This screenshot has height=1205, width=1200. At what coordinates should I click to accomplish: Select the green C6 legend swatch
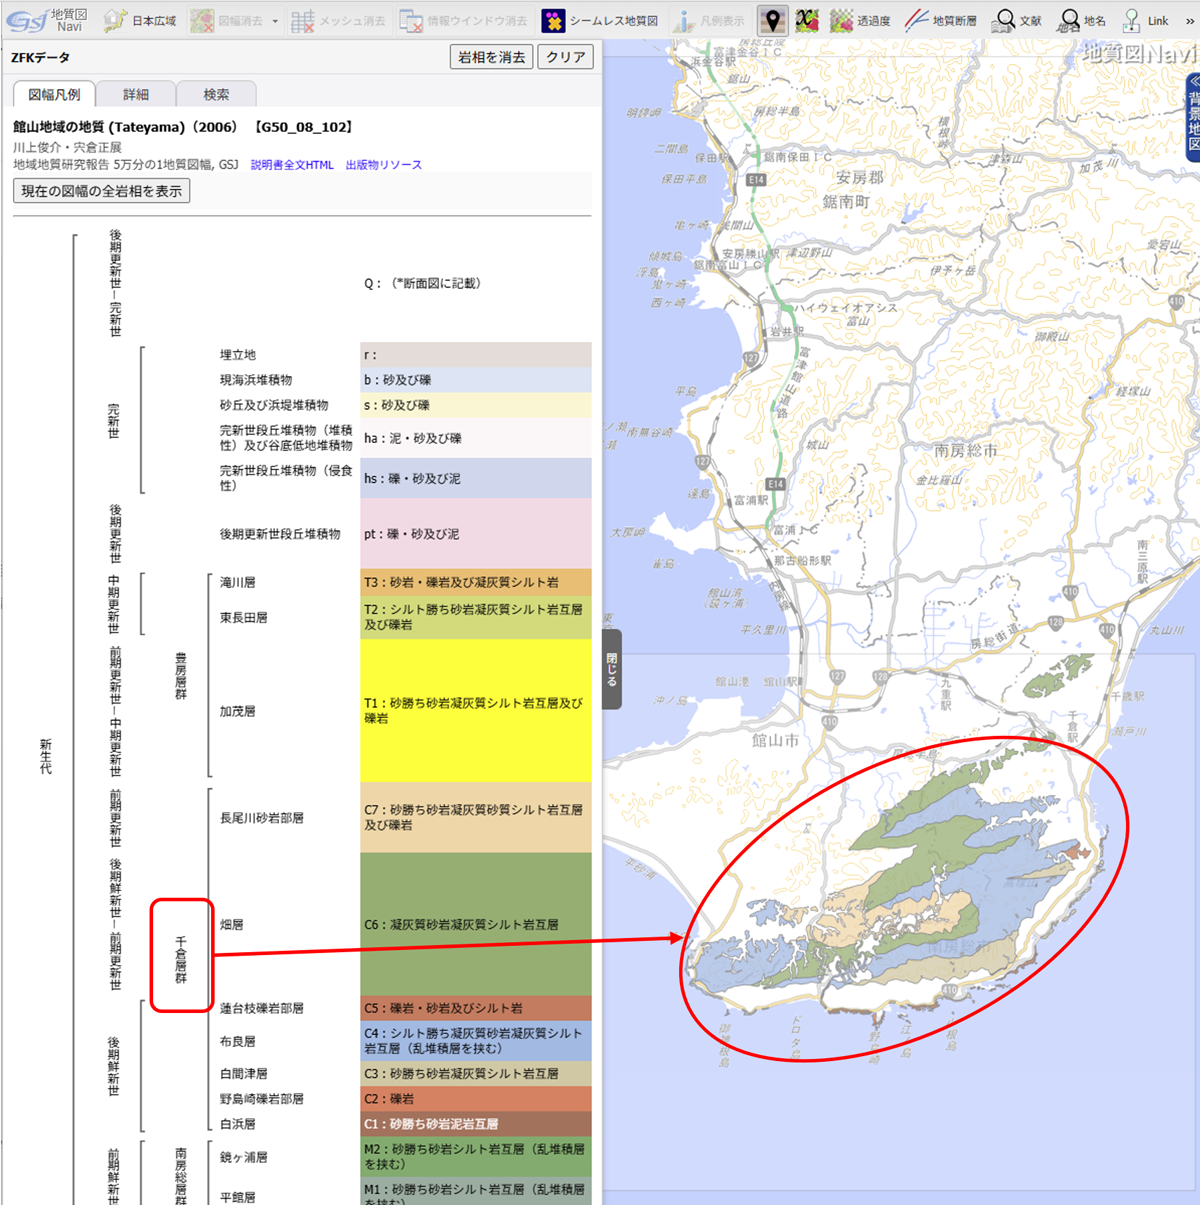tap(475, 924)
